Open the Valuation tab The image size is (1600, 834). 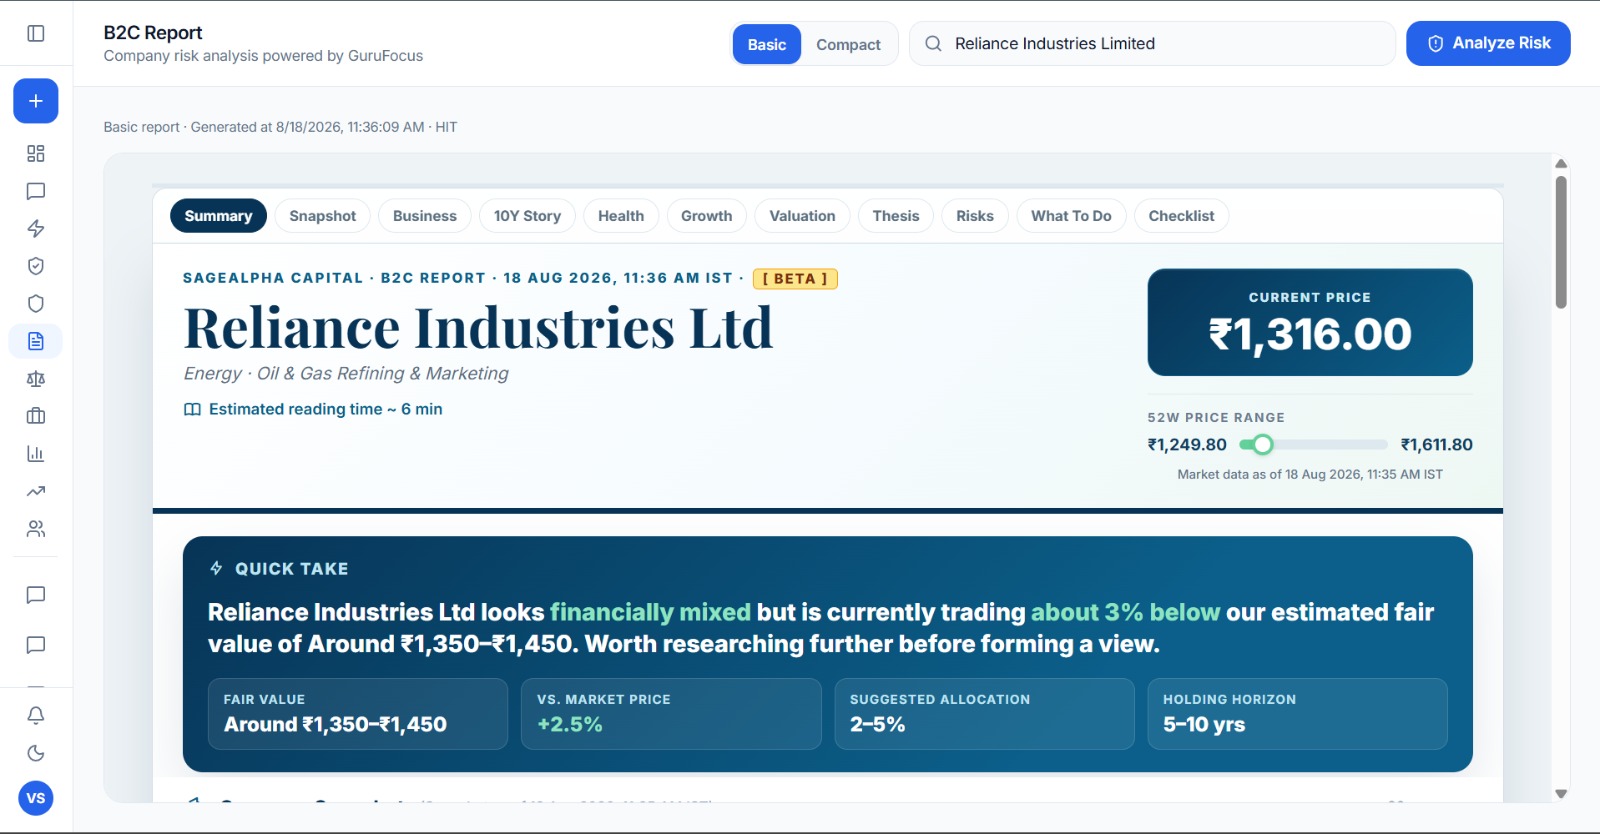coord(802,216)
